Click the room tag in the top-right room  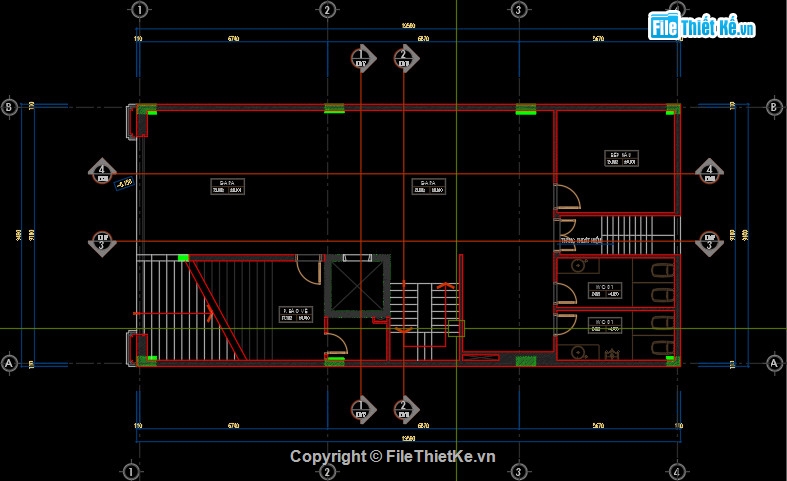click(621, 158)
